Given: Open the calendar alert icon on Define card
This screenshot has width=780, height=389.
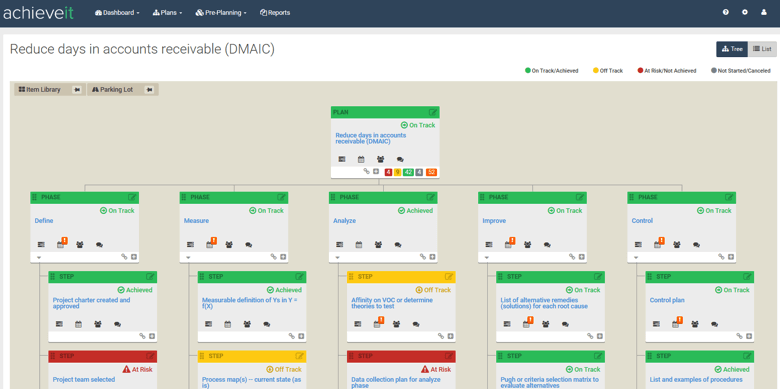Looking at the screenshot, I should click(62, 243).
